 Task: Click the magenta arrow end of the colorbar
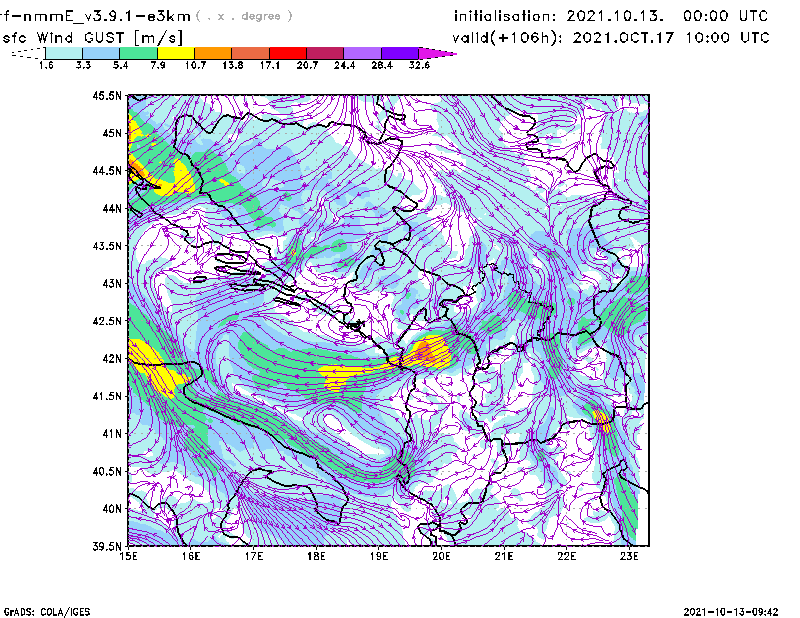pos(436,53)
